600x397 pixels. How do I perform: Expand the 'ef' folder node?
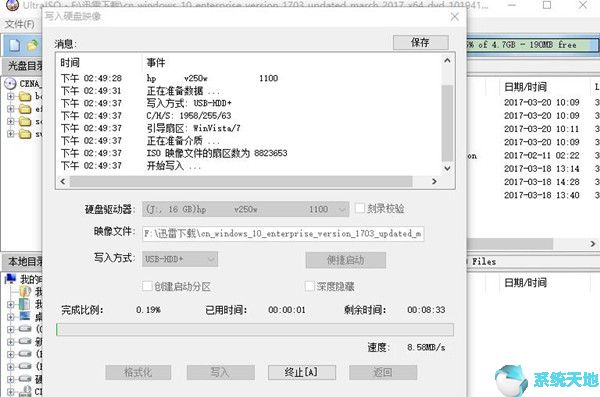point(11,109)
